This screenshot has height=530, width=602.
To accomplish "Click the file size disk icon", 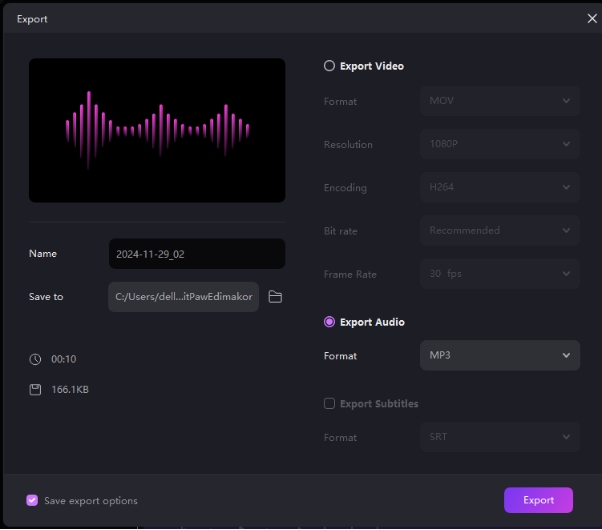I will click(x=35, y=389).
